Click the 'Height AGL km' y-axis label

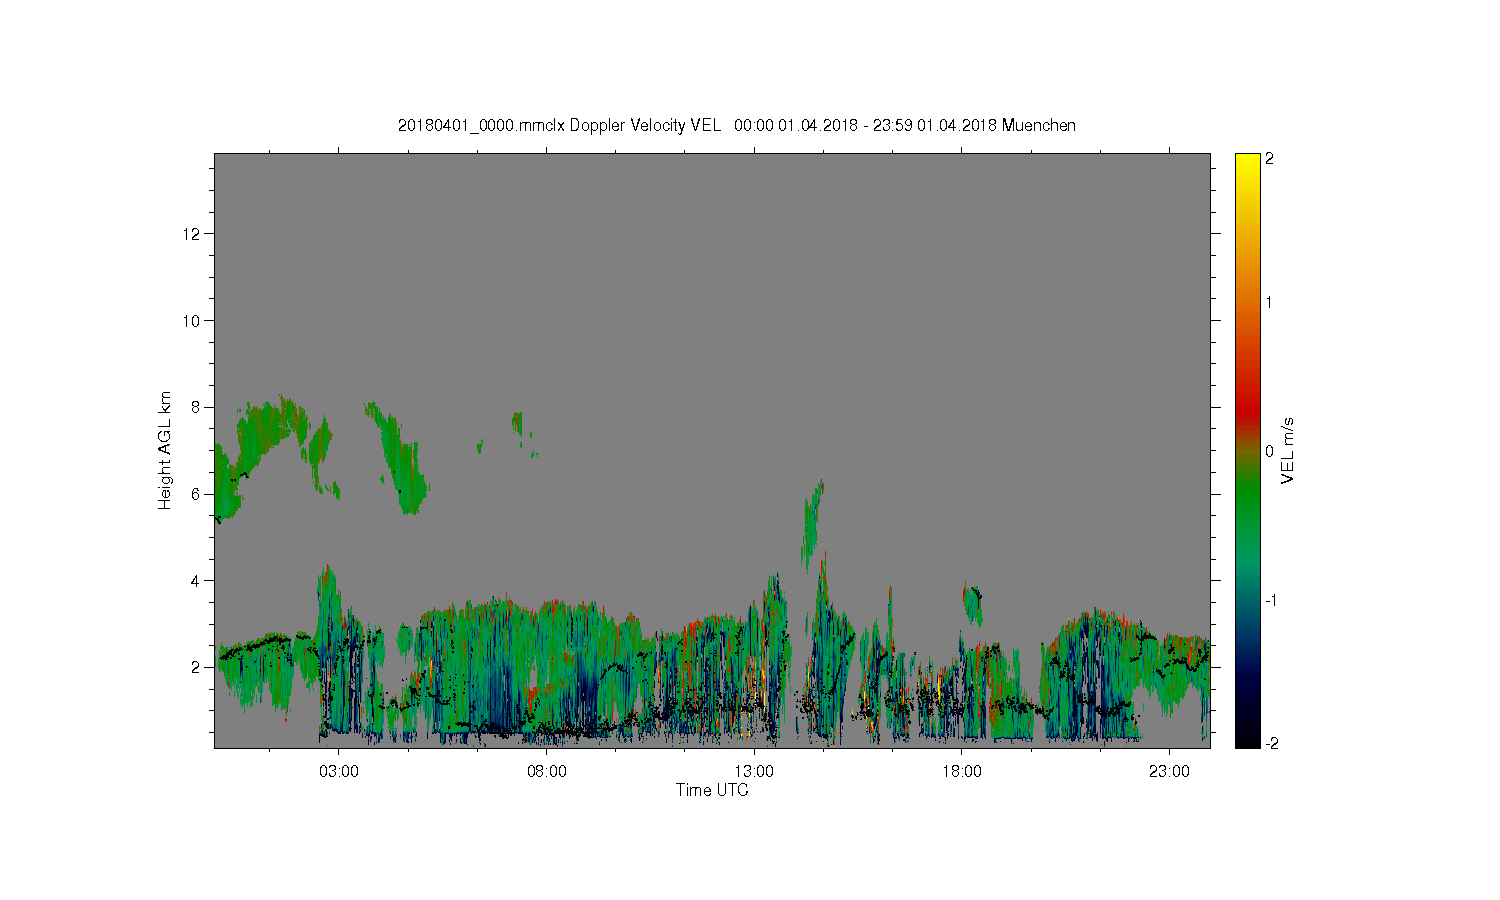click(x=164, y=450)
